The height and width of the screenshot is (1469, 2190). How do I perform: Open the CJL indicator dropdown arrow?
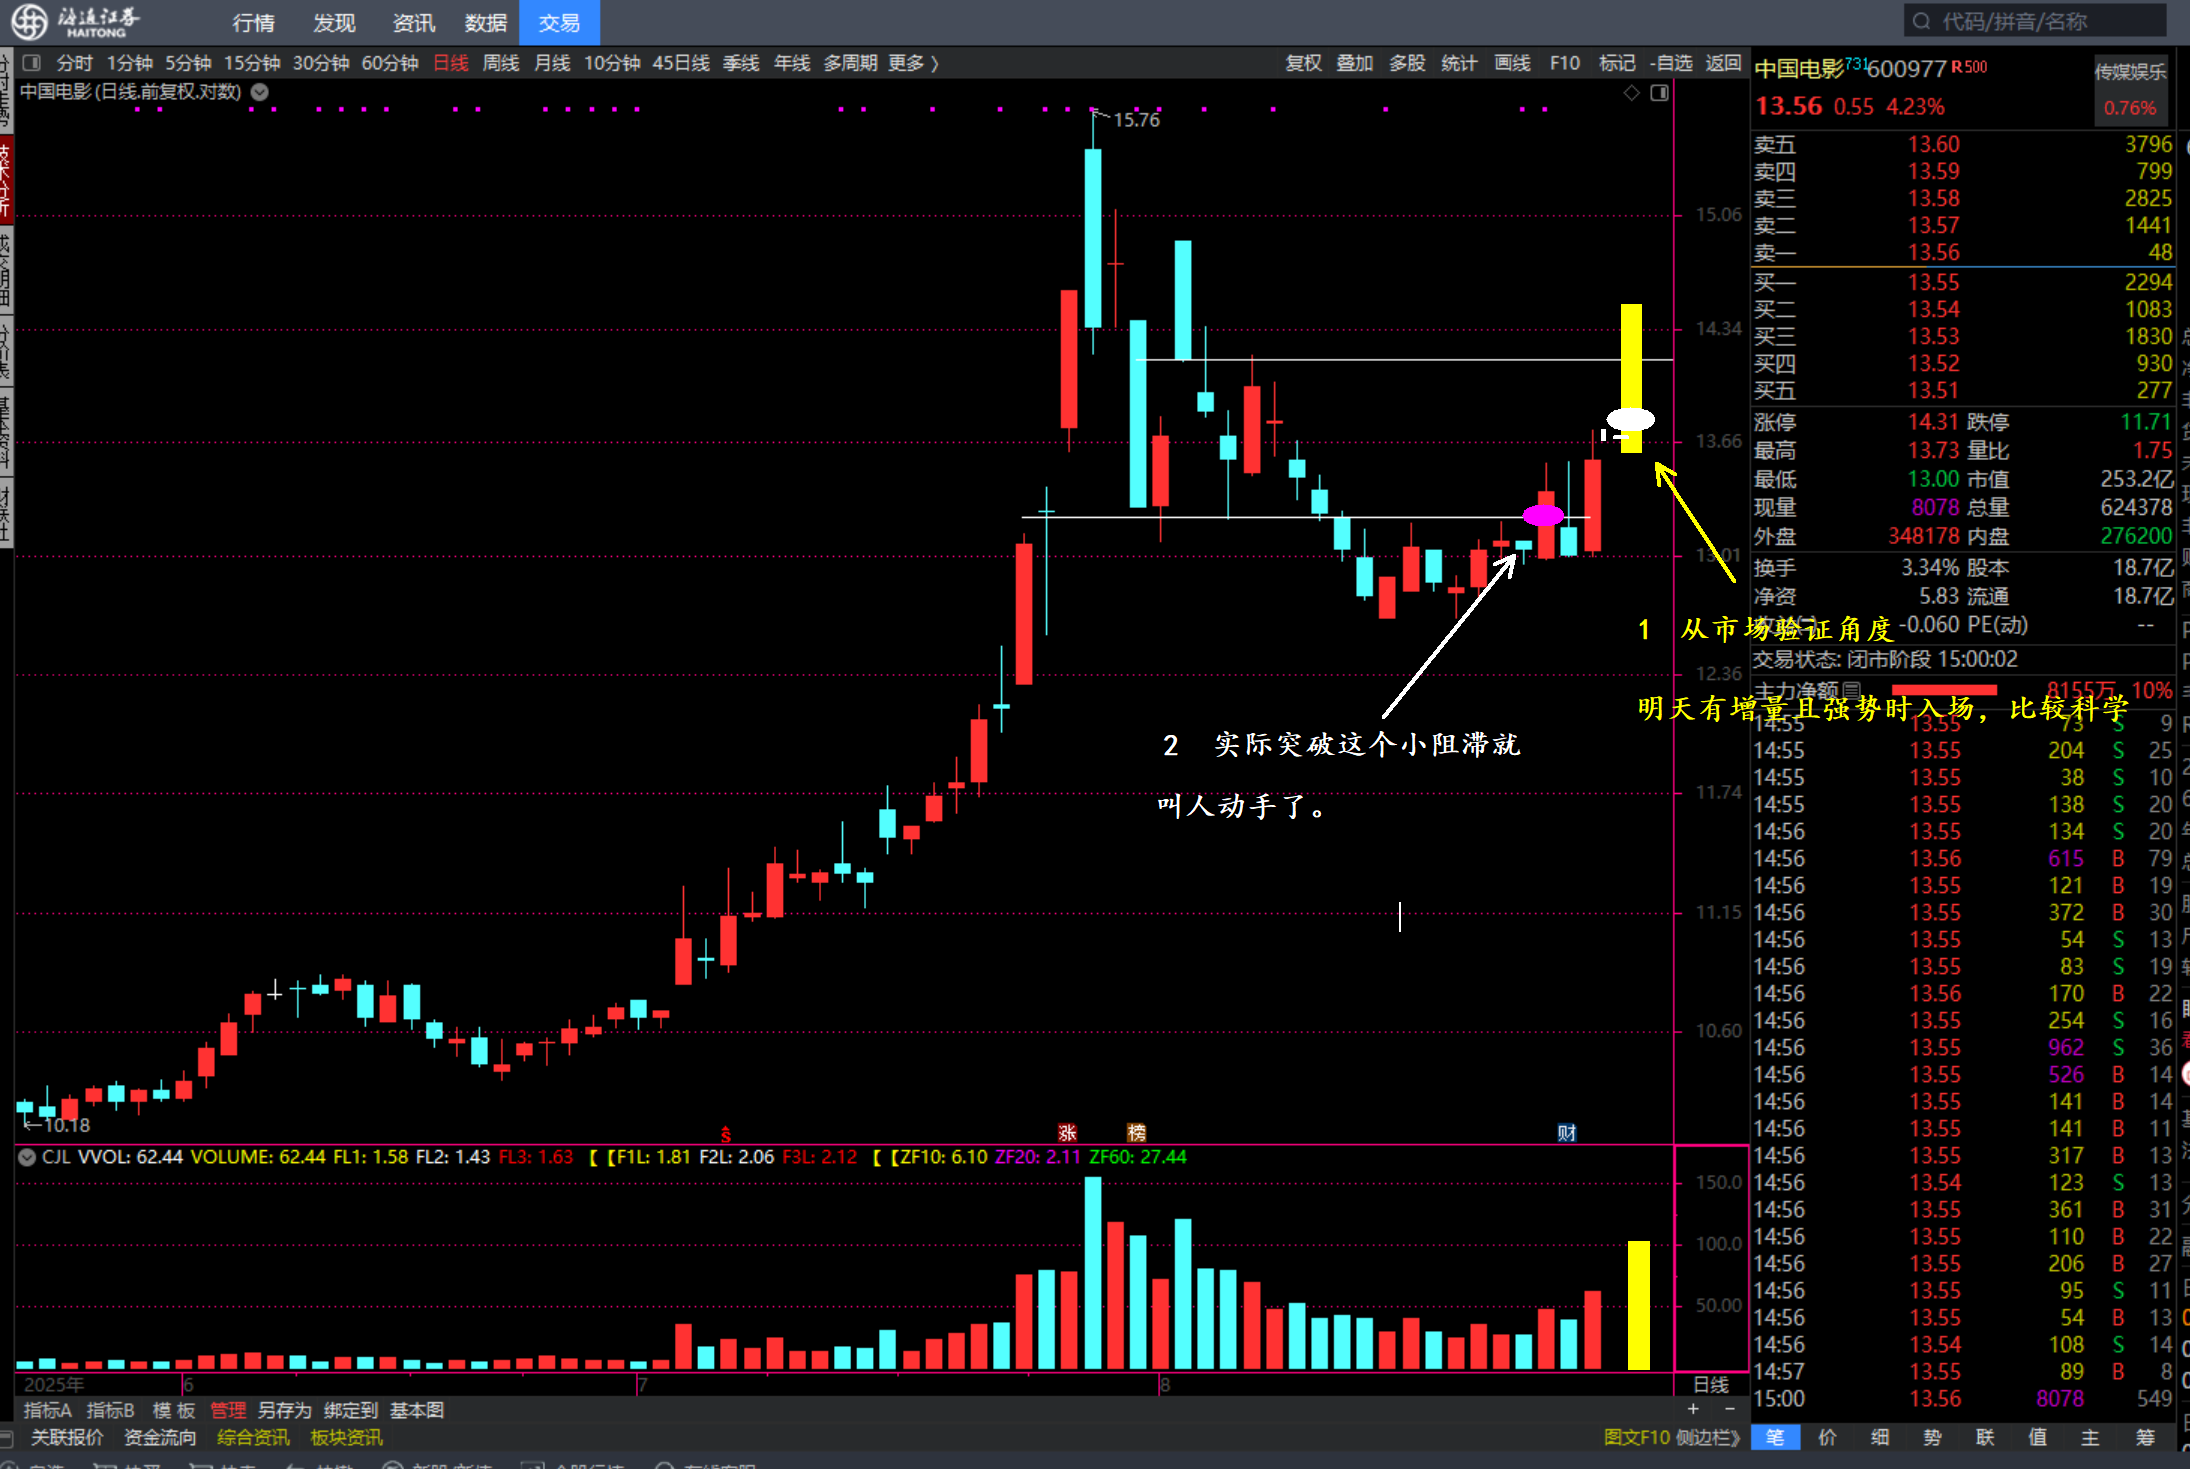pos(27,1157)
